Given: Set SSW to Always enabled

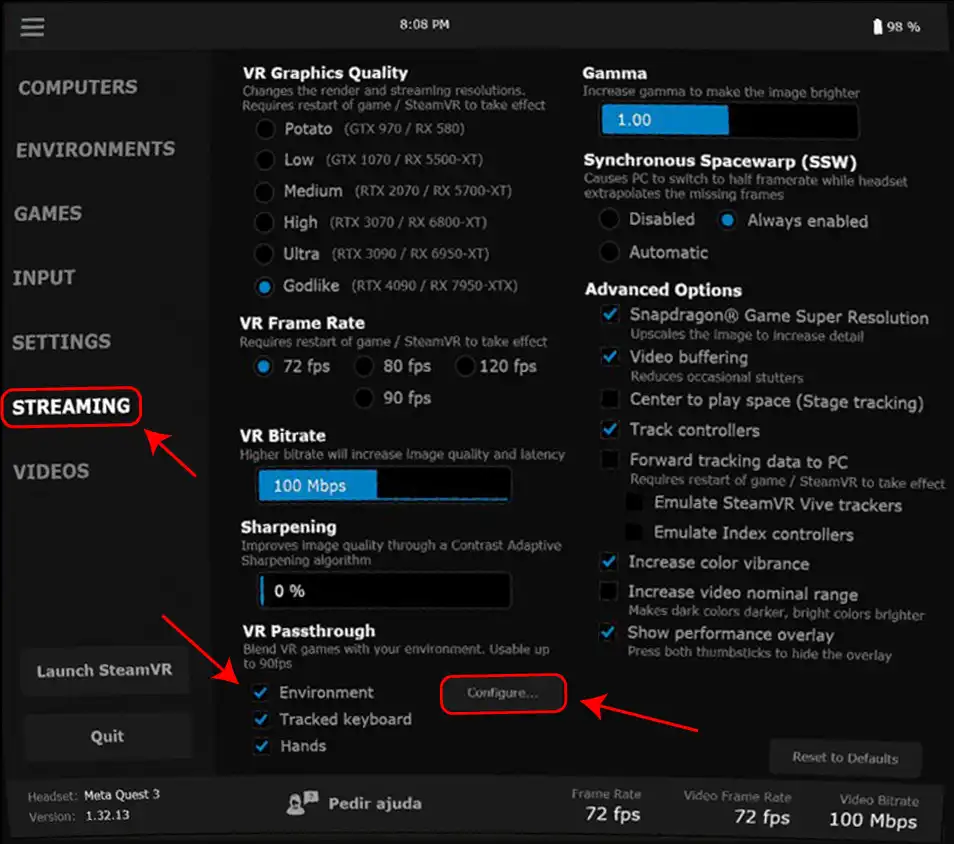Looking at the screenshot, I should tap(727, 220).
